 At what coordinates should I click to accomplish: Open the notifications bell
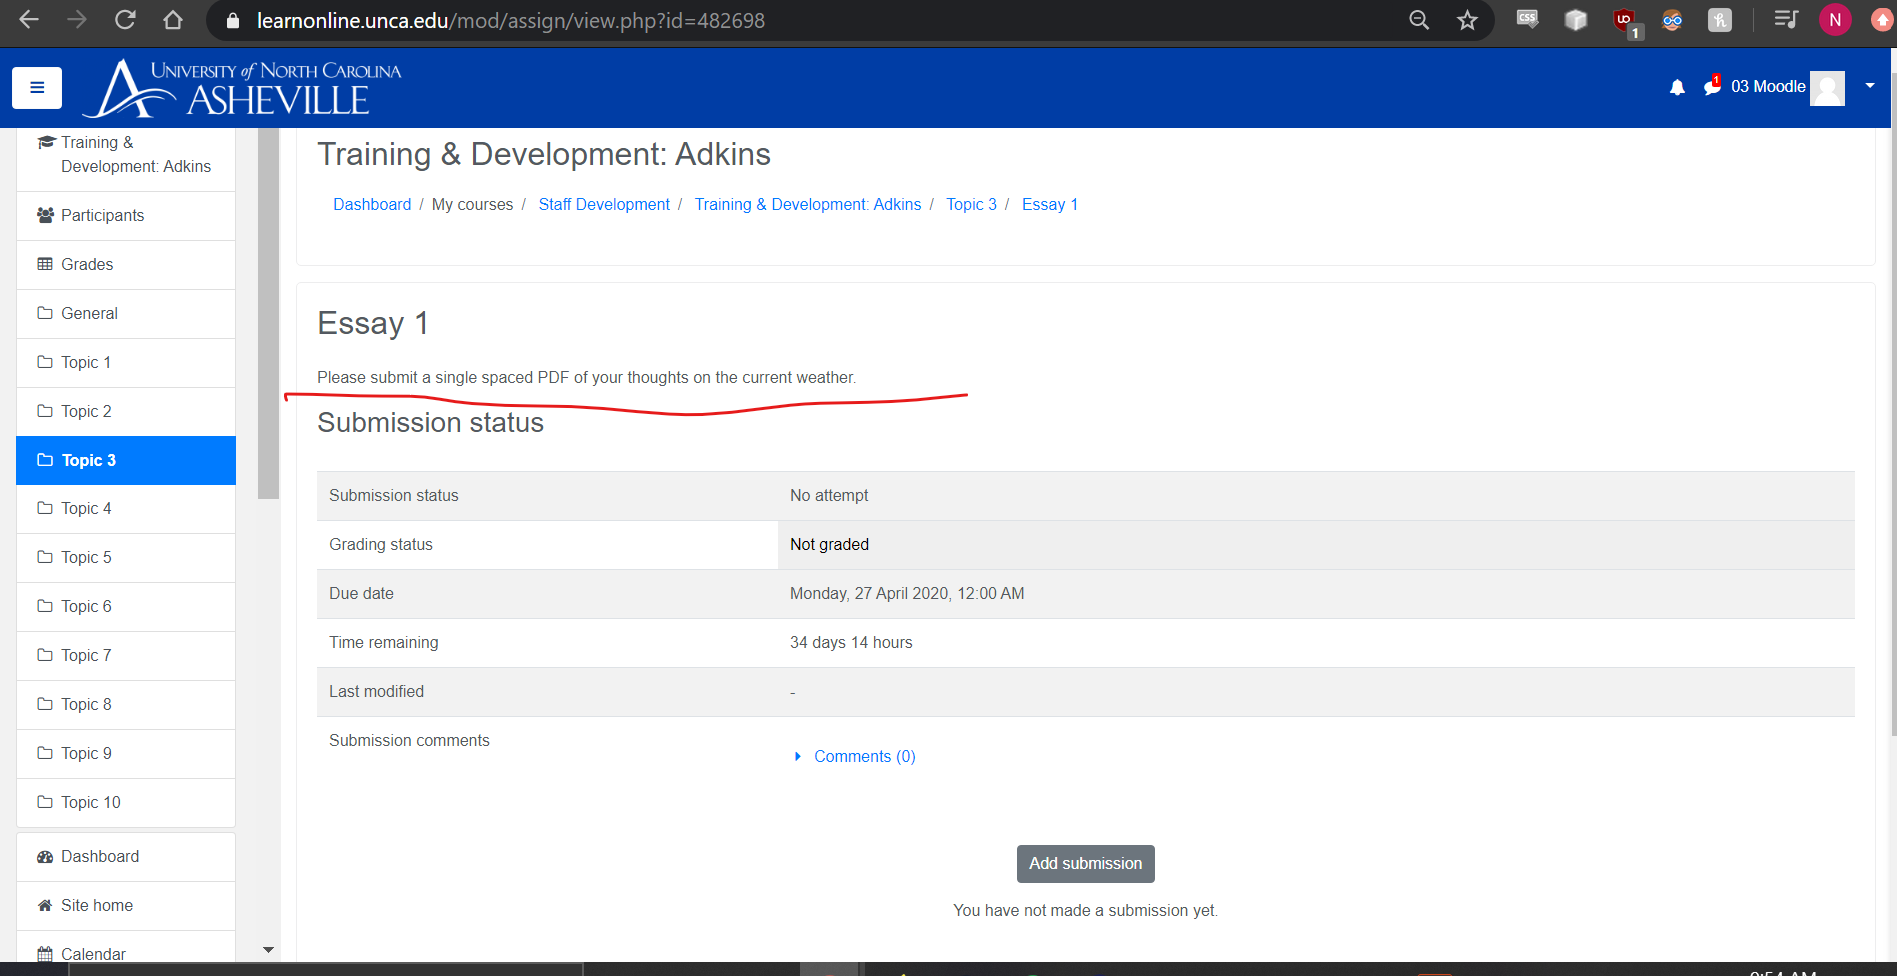click(1677, 88)
